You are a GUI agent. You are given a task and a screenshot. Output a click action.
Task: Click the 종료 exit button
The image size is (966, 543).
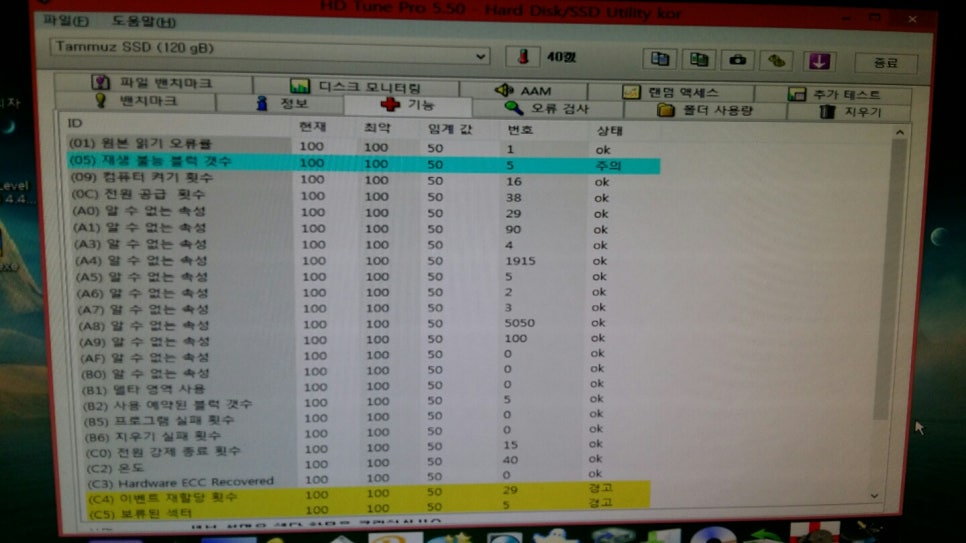coord(885,63)
